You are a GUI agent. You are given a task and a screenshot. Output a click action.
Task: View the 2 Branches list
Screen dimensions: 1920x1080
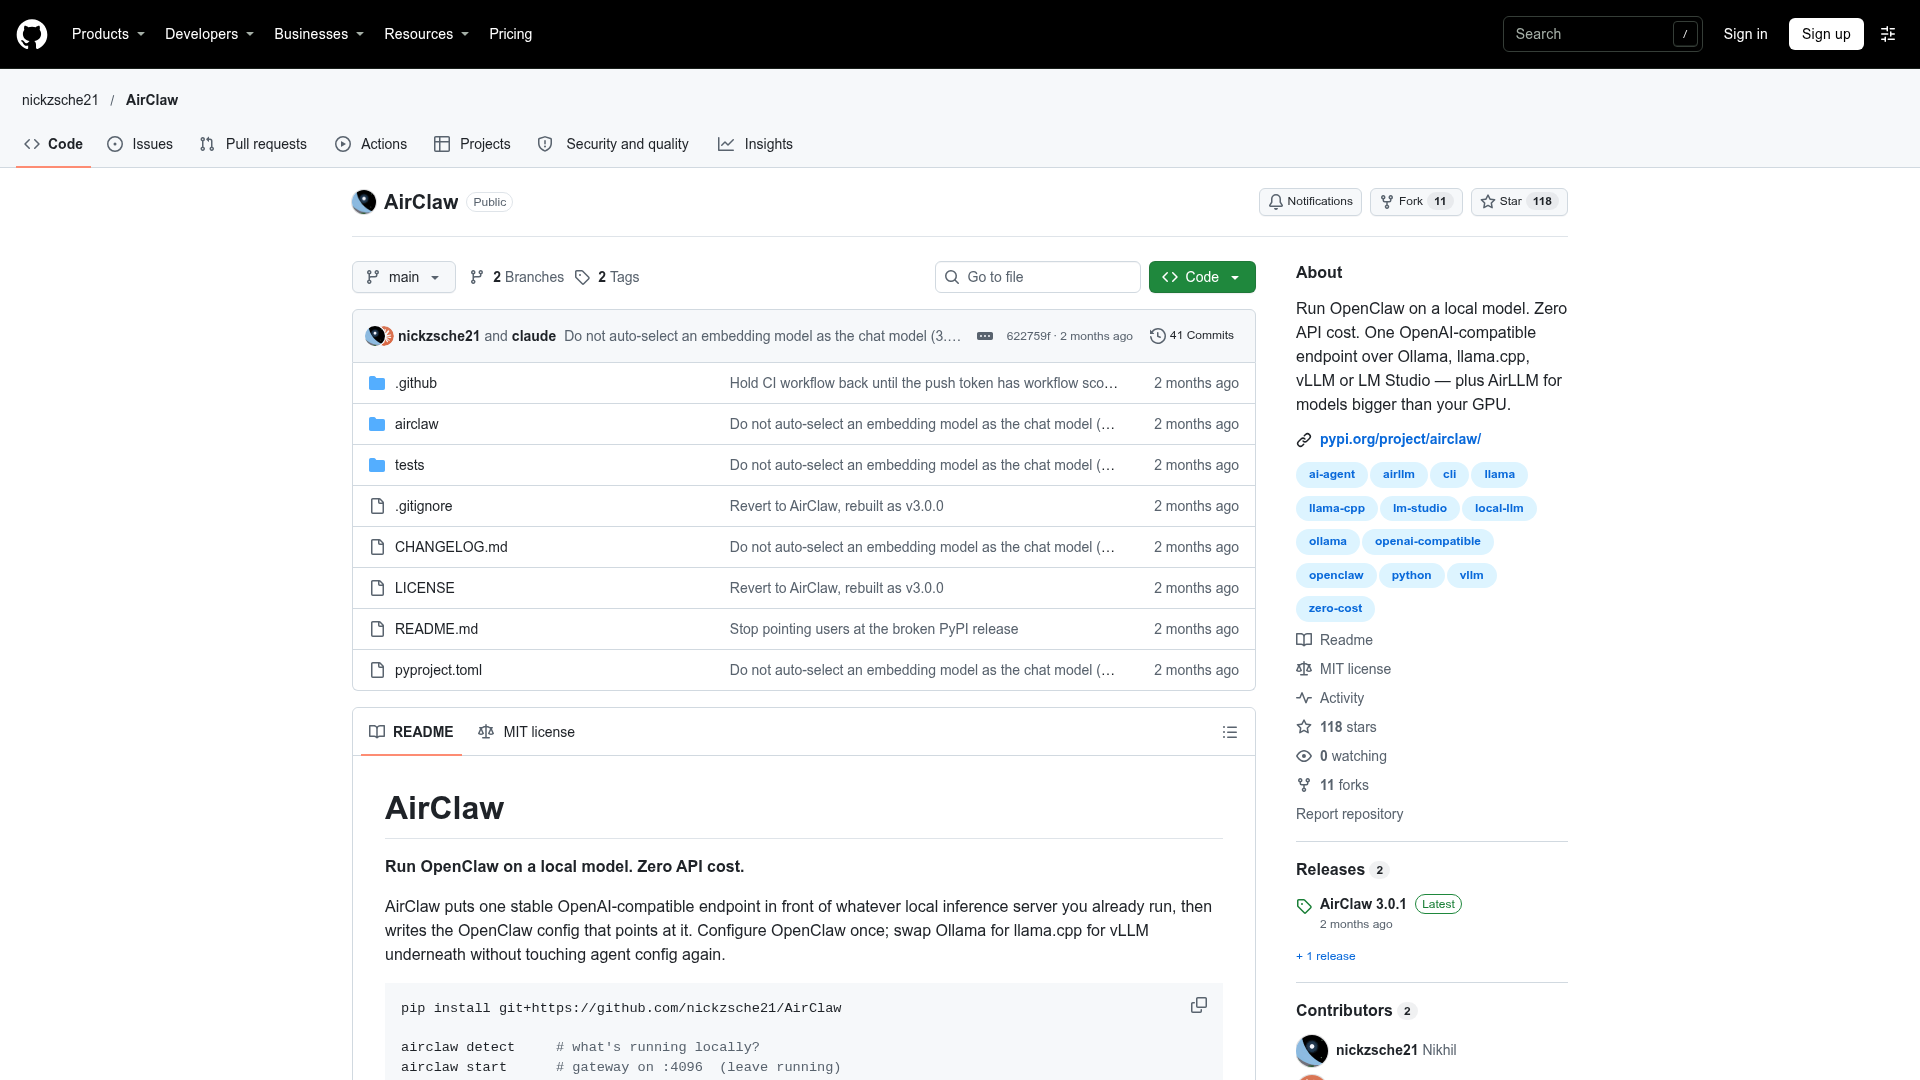click(518, 277)
